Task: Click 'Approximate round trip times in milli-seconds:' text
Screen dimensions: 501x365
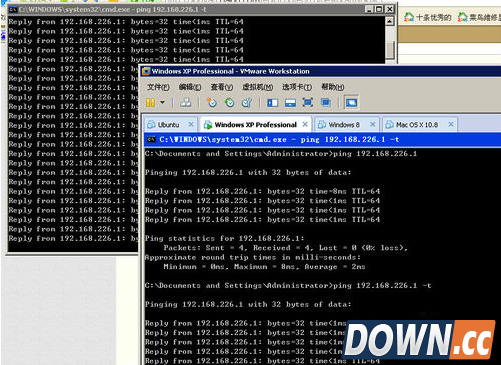Action: point(253,257)
